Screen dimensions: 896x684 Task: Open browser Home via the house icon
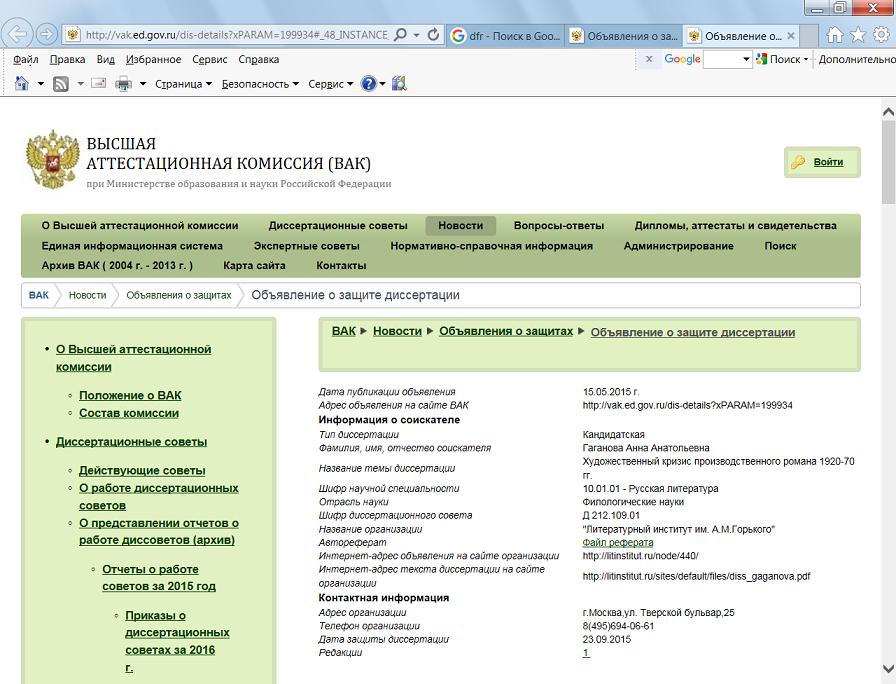click(834, 35)
